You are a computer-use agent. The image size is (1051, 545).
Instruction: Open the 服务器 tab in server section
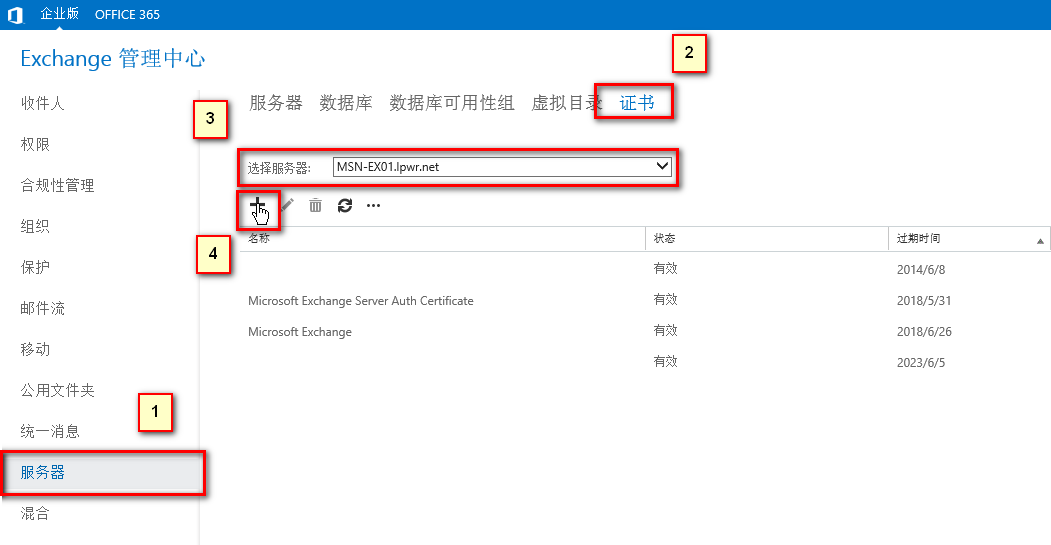point(276,103)
